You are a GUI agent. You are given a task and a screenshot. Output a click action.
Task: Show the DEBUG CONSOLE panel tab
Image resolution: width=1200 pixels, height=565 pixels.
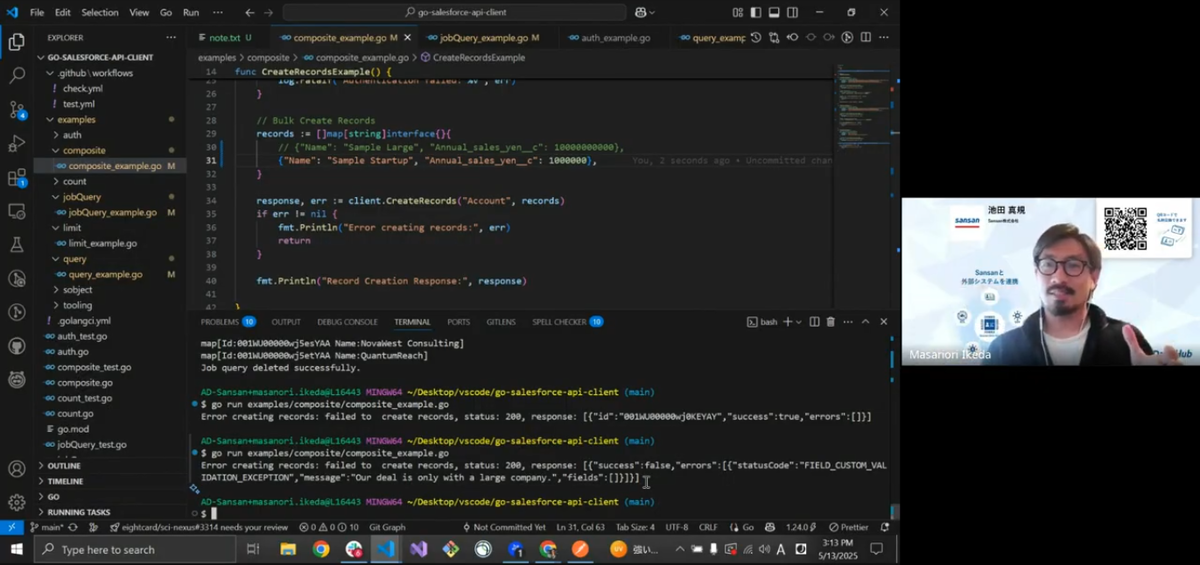pyautogui.click(x=347, y=322)
